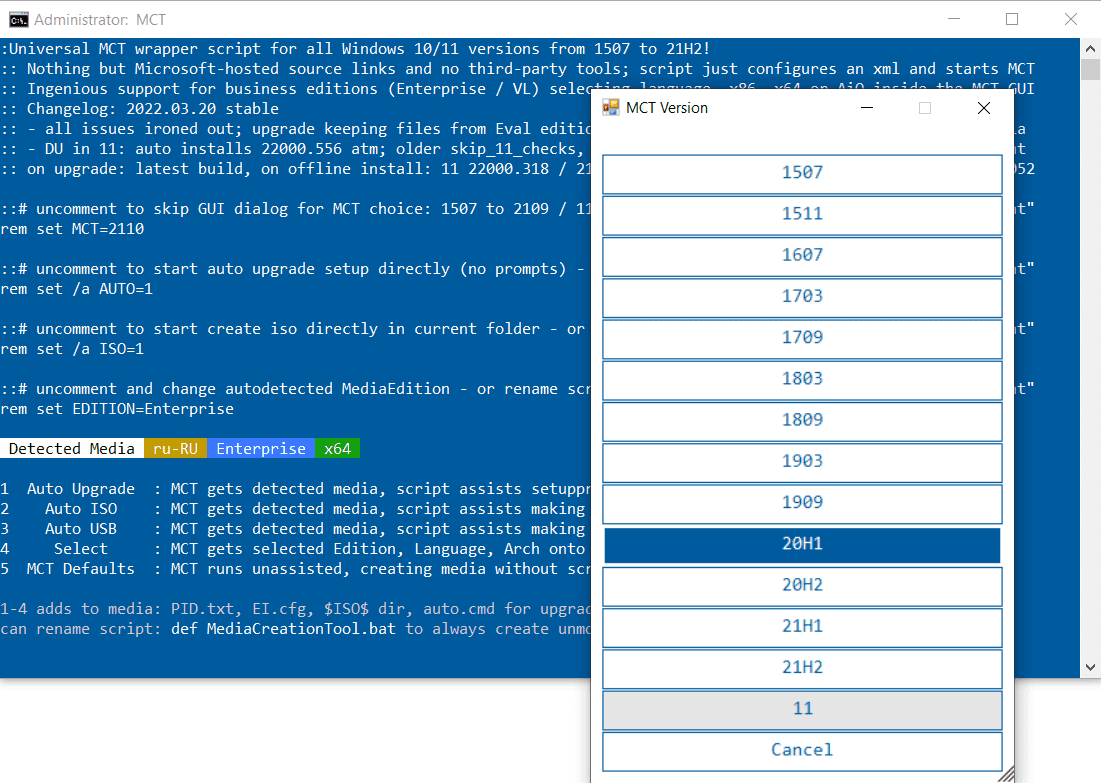Pick Windows version 1607
The image size is (1101, 783).
[x=802, y=256]
